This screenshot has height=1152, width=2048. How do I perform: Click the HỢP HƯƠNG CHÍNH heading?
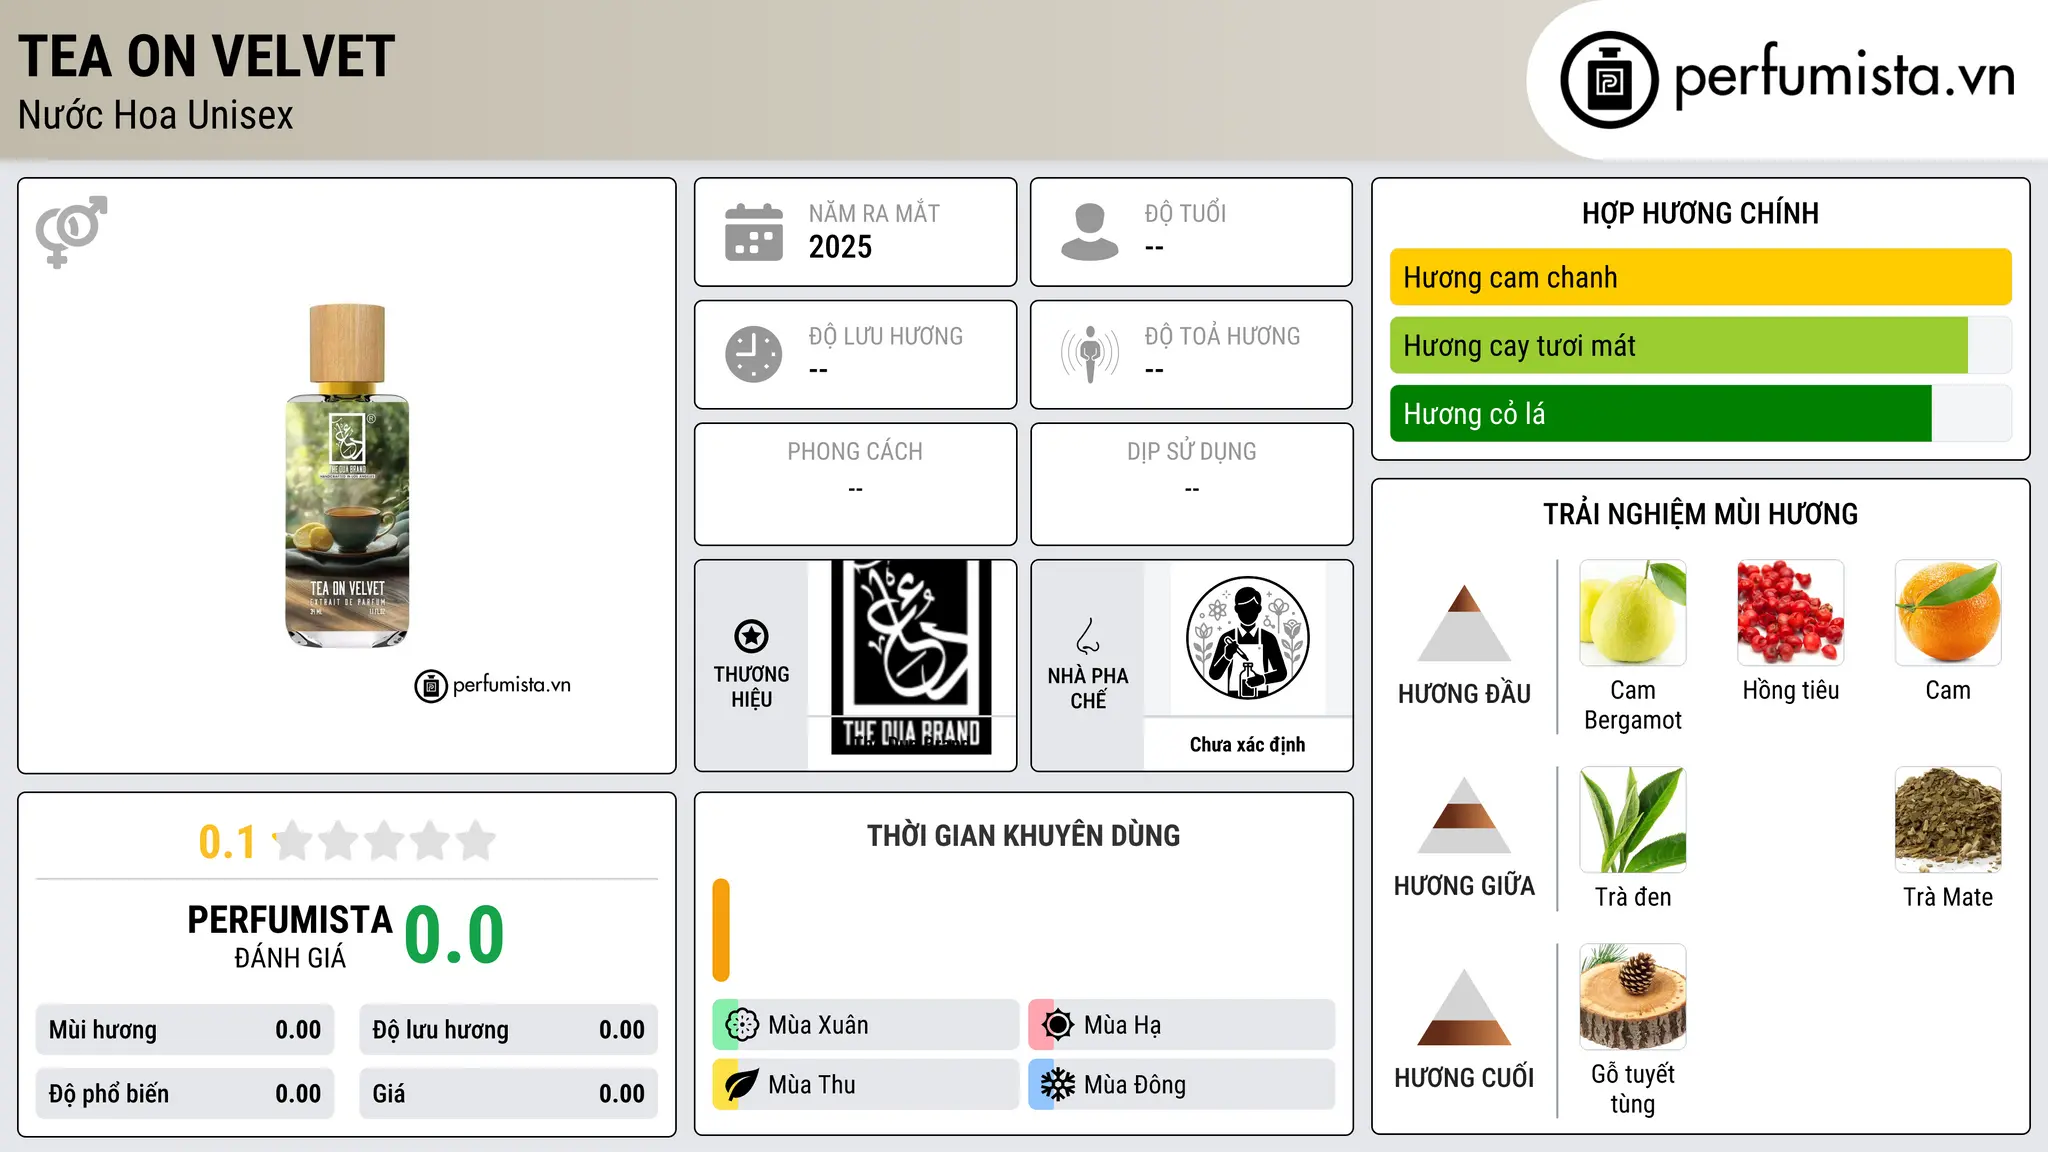(1700, 214)
